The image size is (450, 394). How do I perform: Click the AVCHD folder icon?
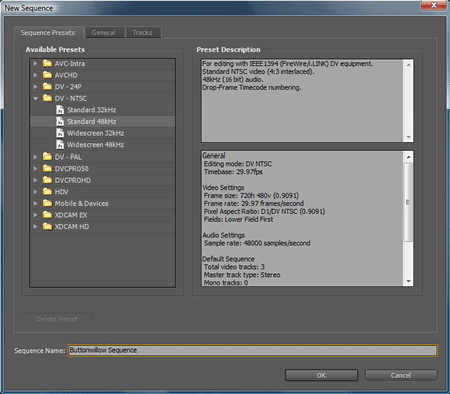tap(47, 75)
